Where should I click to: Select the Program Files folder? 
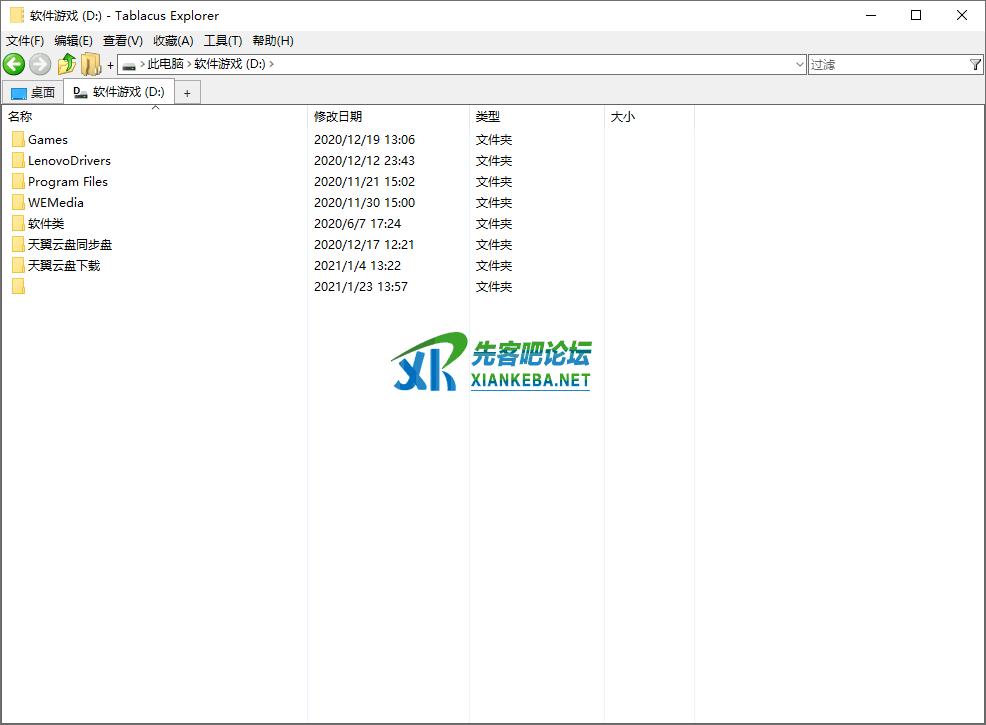(x=67, y=182)
